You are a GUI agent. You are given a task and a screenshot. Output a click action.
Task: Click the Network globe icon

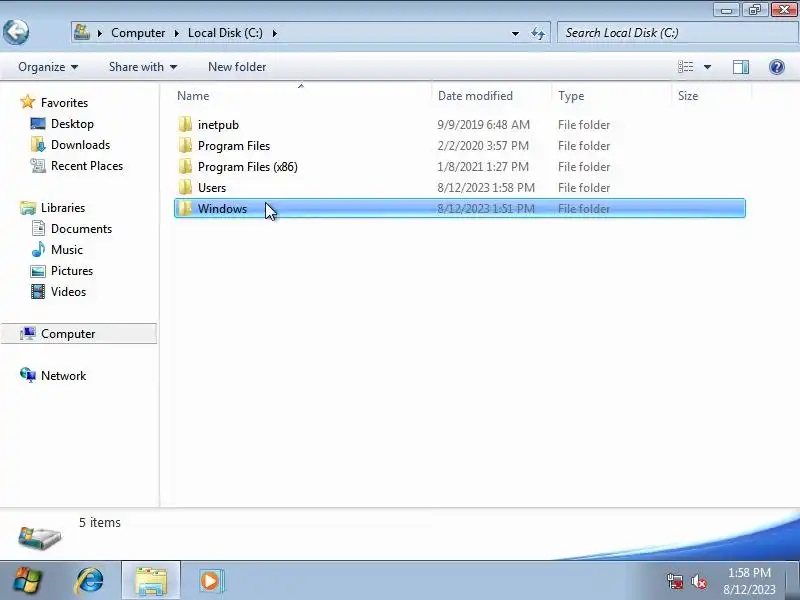pos(28,375)
